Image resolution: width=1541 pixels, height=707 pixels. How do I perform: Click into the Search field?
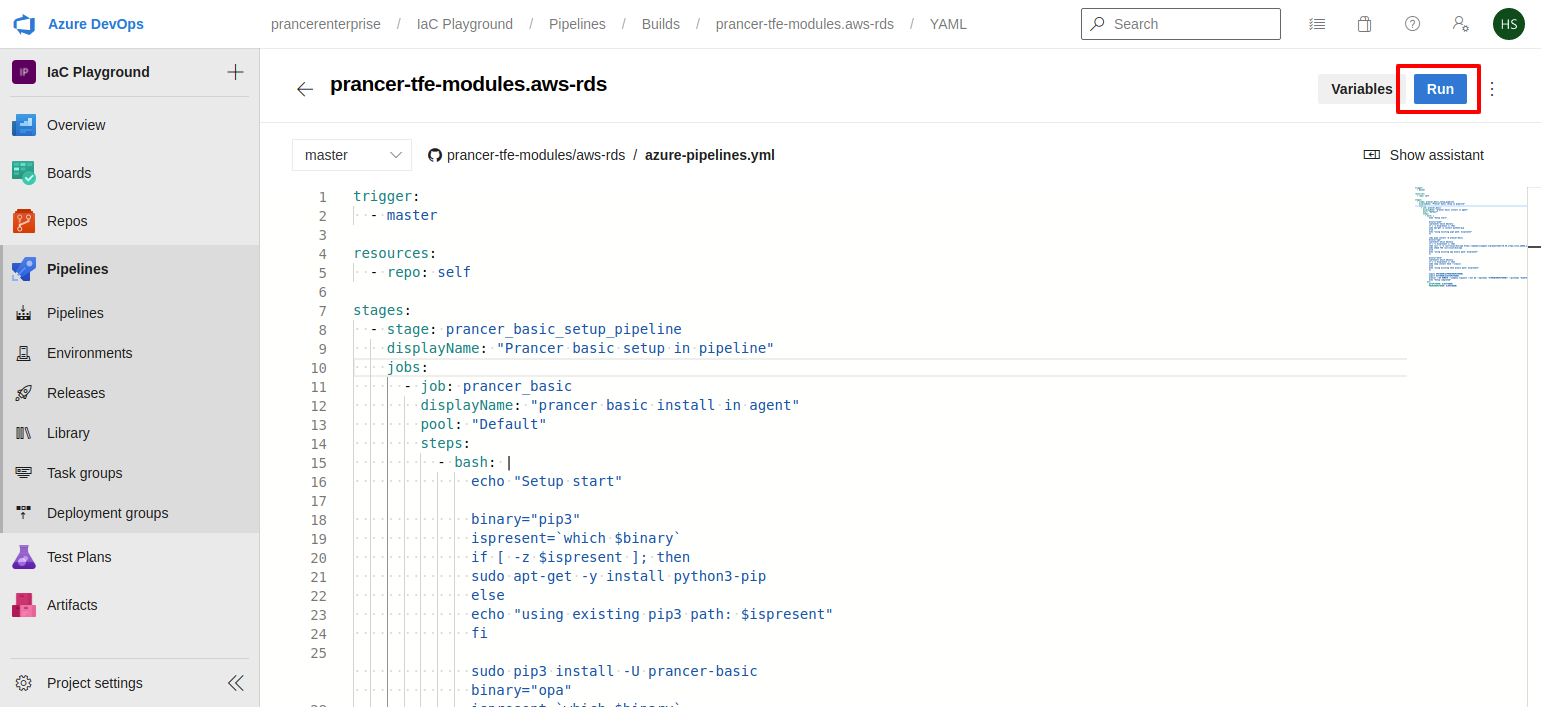(x=1180, y=24)
